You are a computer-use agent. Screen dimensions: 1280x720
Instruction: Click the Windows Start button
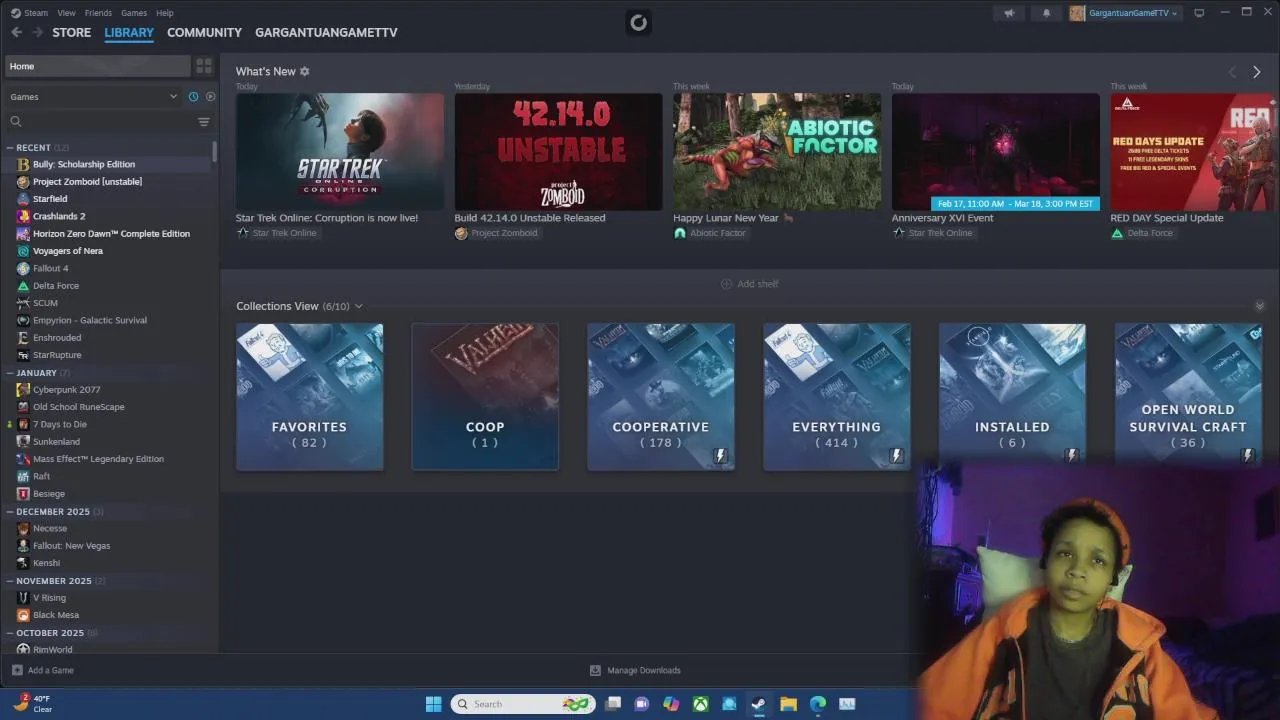[433, 704]
